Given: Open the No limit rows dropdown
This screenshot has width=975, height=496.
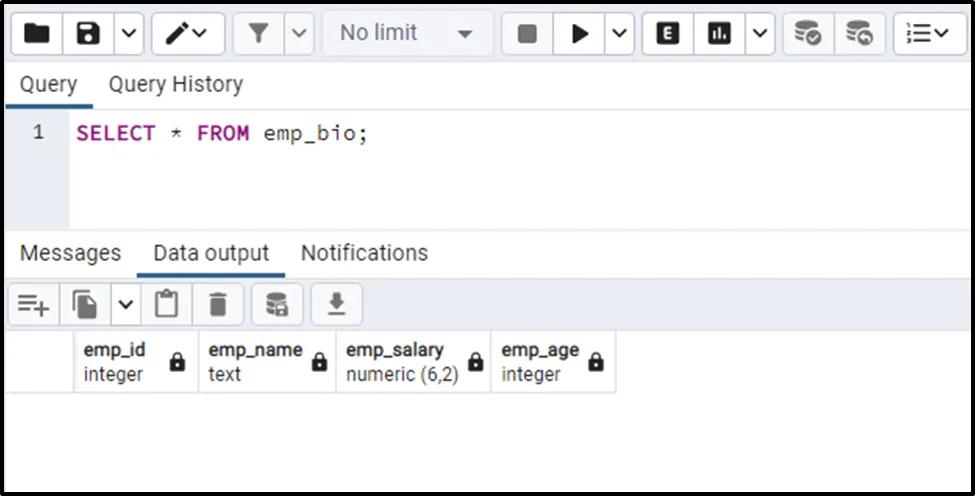Looking at the screenshot, I should tap(406, 34).
